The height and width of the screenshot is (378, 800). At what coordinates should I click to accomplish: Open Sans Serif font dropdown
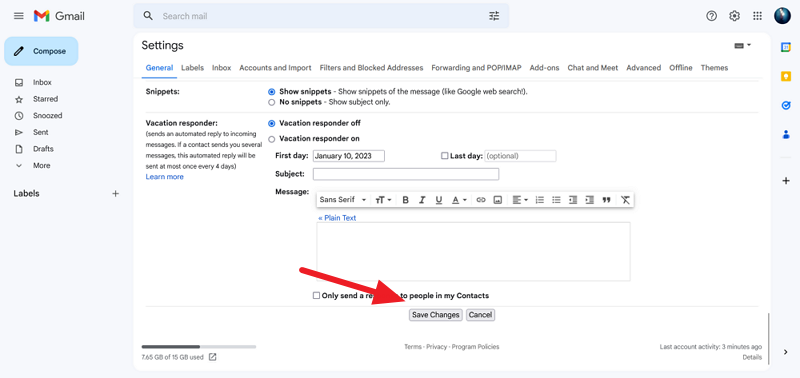[x=343, y=200]
